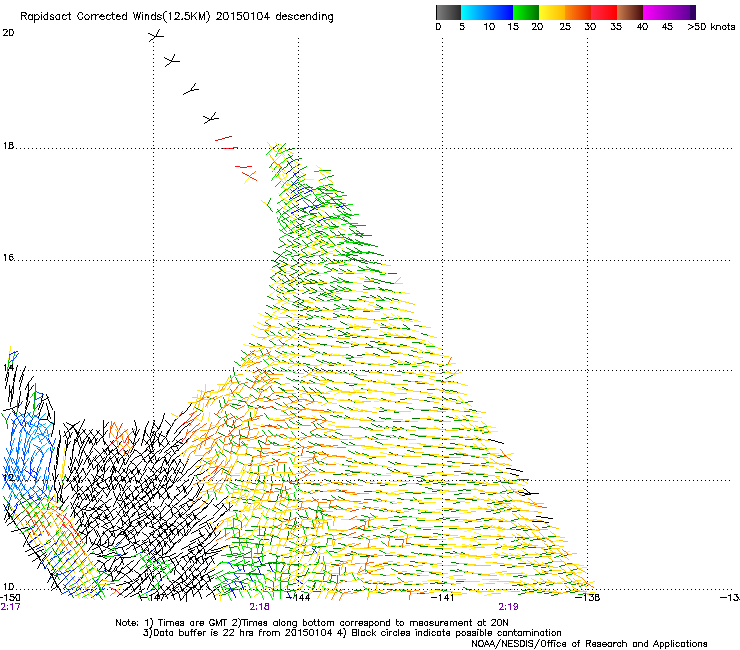Click the longitude label '-141' on bottom axis
Screen dimensions: 740x650
(x=443, y=598)
